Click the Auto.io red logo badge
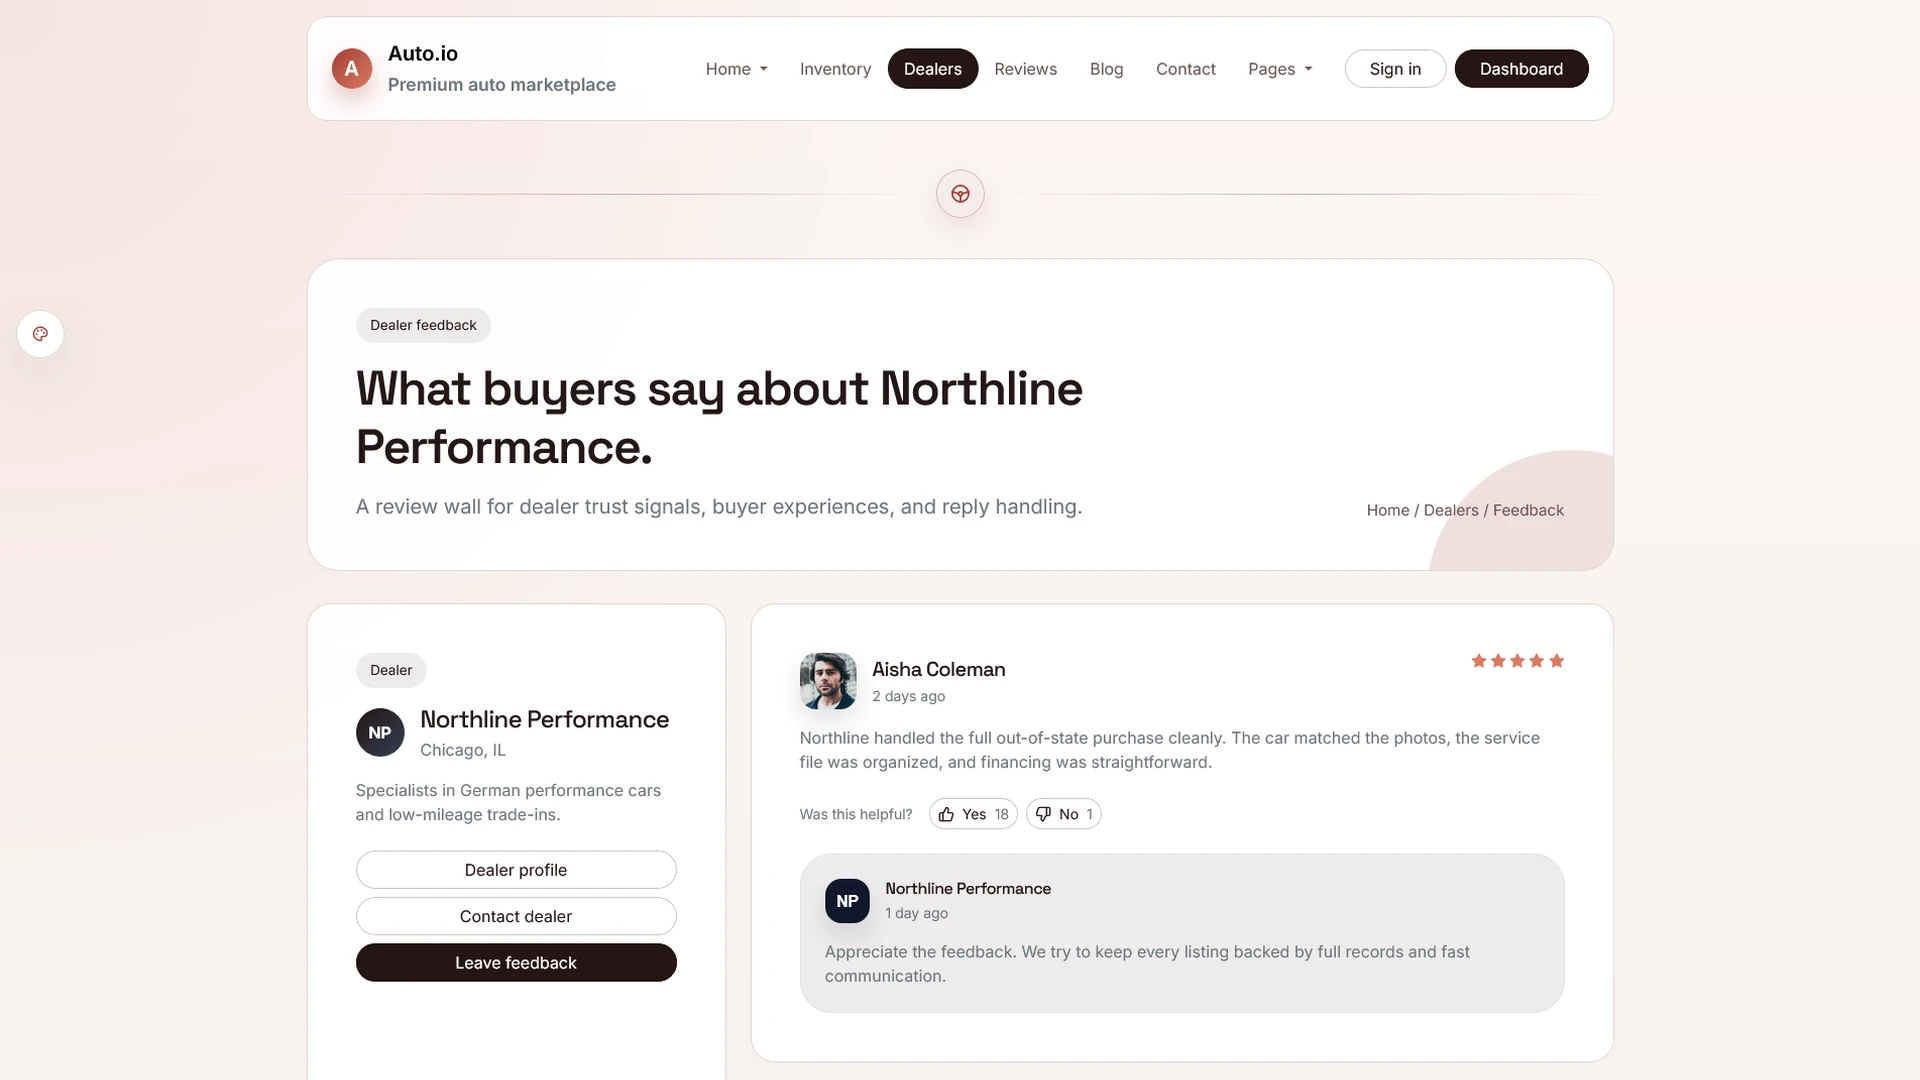1920x1080 pixels. (351, 68)
